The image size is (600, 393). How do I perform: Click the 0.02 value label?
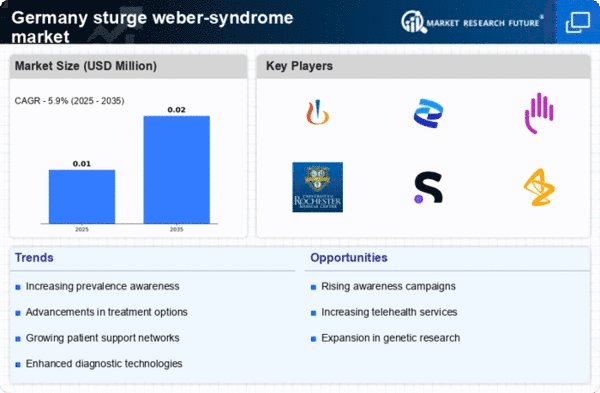point(176,110)
